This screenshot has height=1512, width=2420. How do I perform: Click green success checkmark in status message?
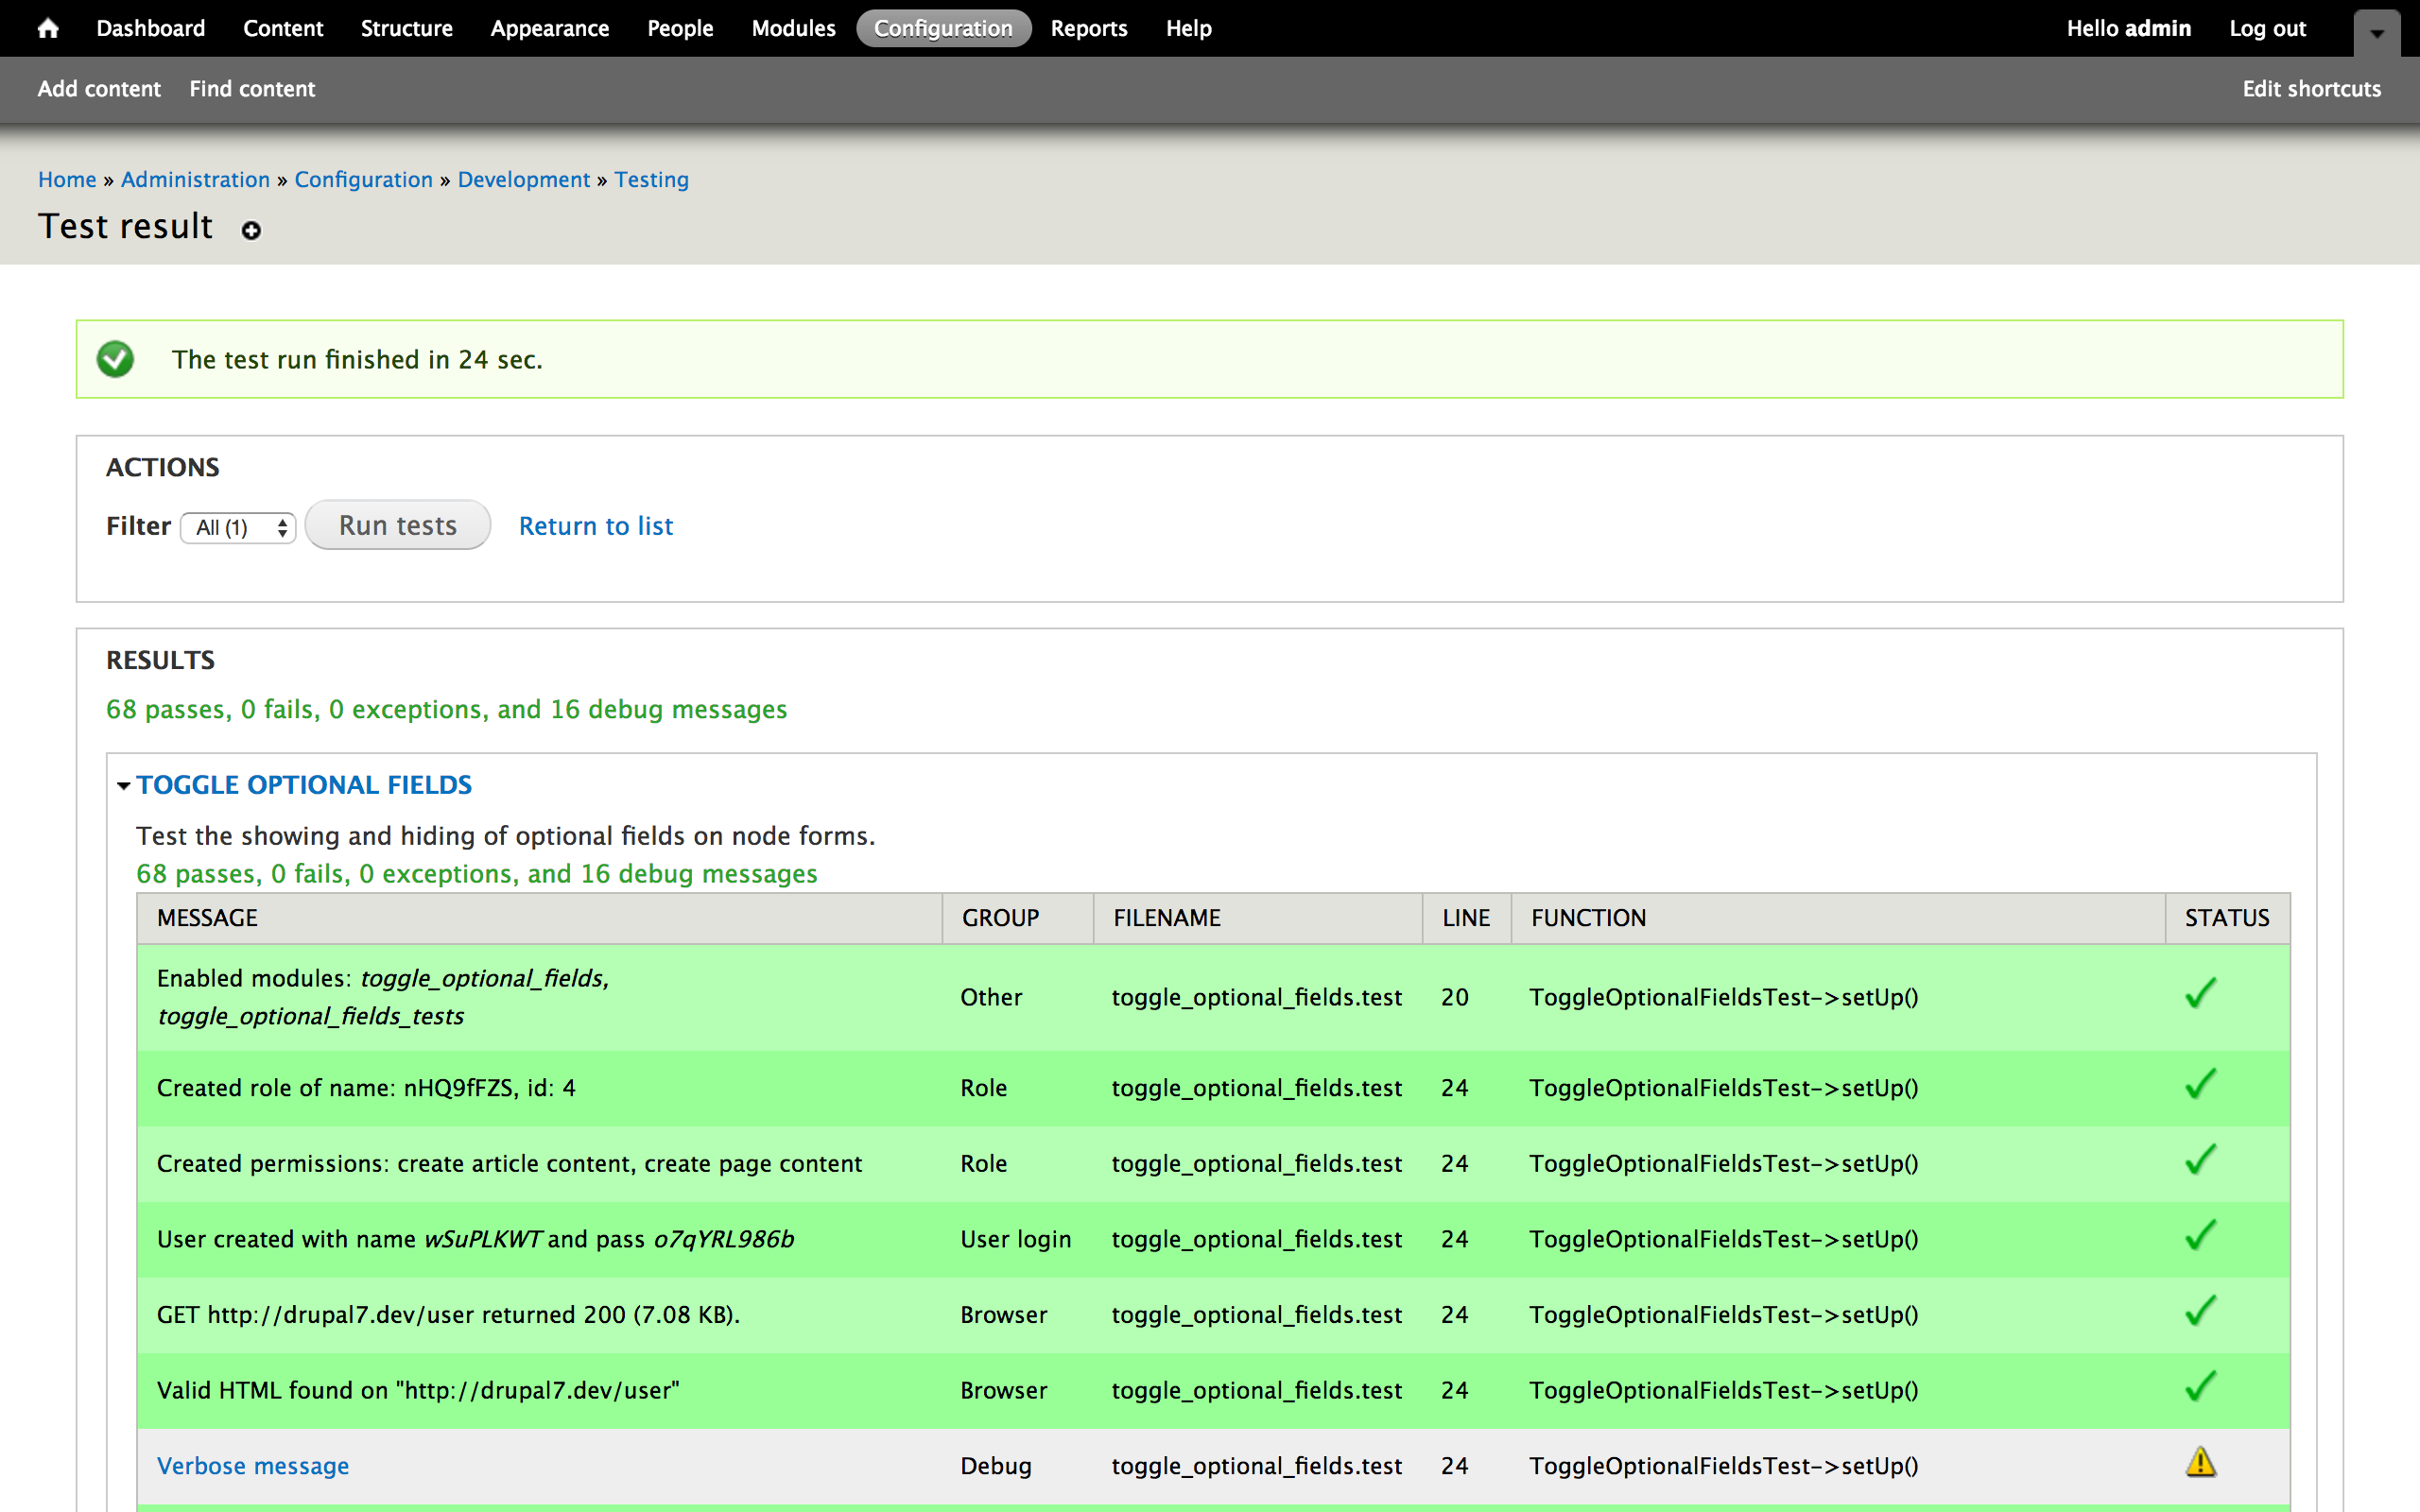point(115,359)
